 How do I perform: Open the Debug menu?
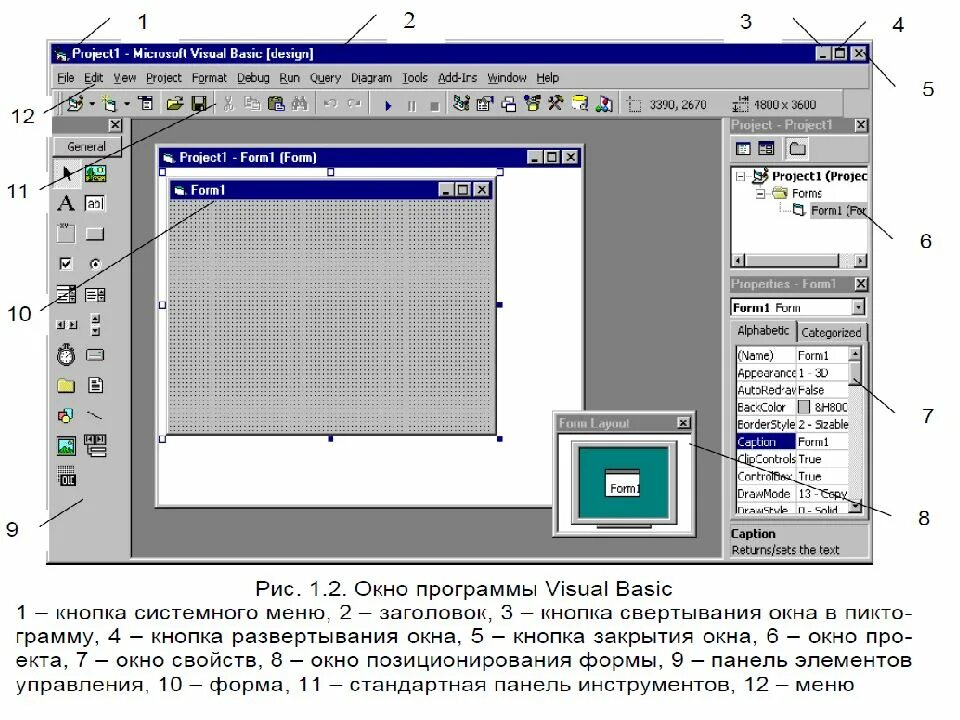(253, 78)
